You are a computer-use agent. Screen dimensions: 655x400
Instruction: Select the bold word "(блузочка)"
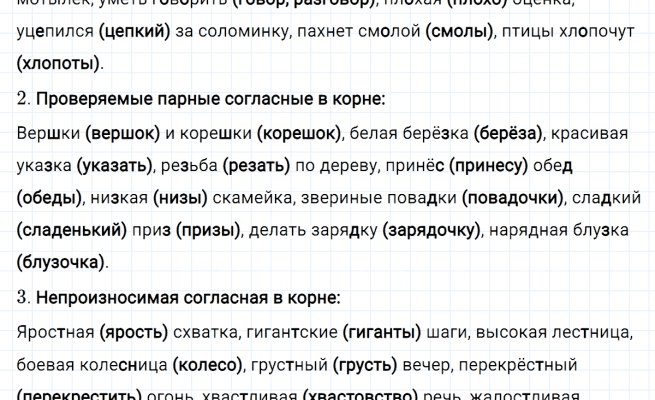[x=61, y=263]
